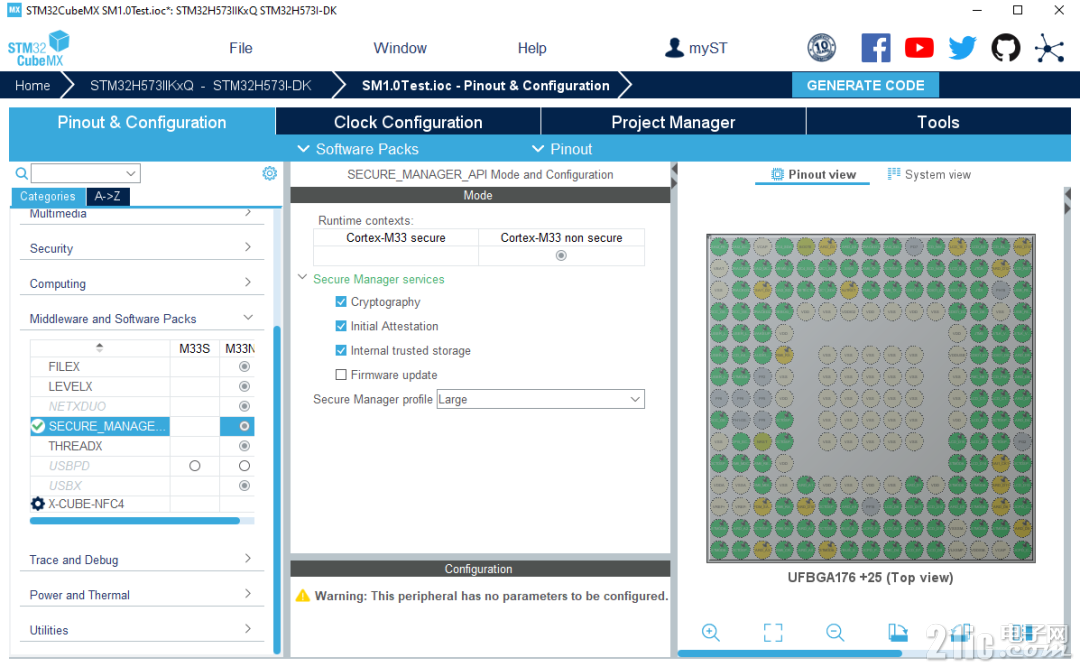Viewport: 1080px width, 667px height.
Task: Open the Secure Manager profile dropdown
Action: (541, 399)
